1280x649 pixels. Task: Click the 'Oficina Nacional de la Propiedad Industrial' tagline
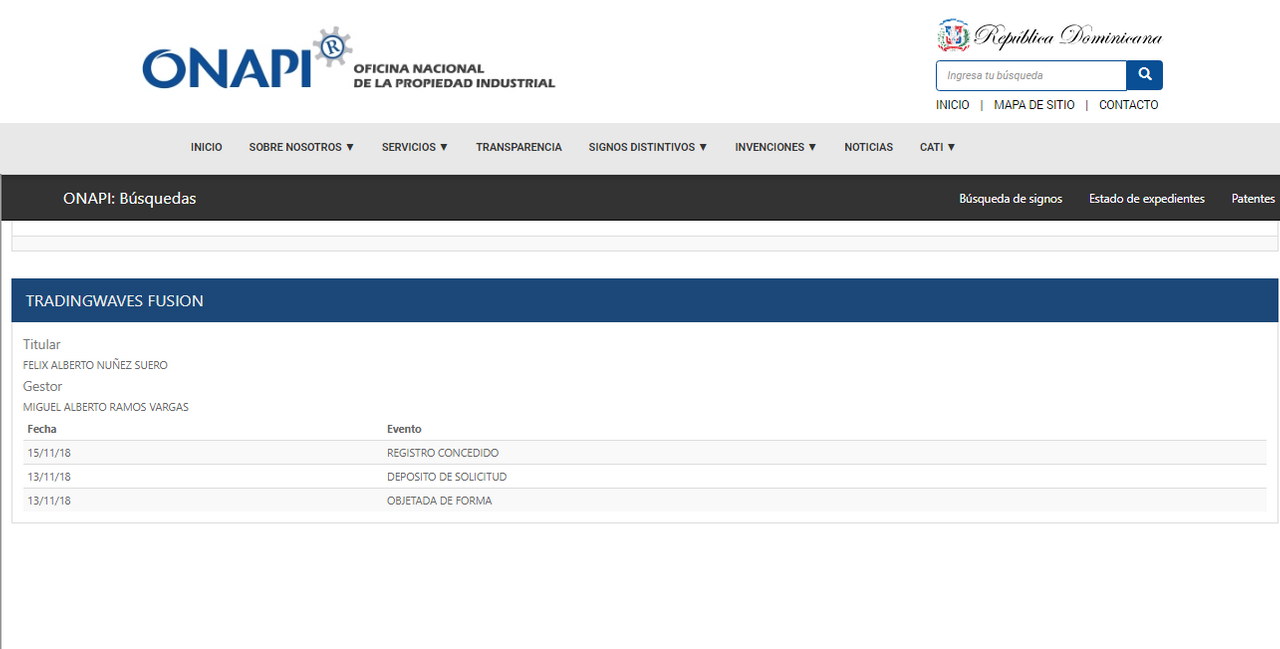[454, 76]
